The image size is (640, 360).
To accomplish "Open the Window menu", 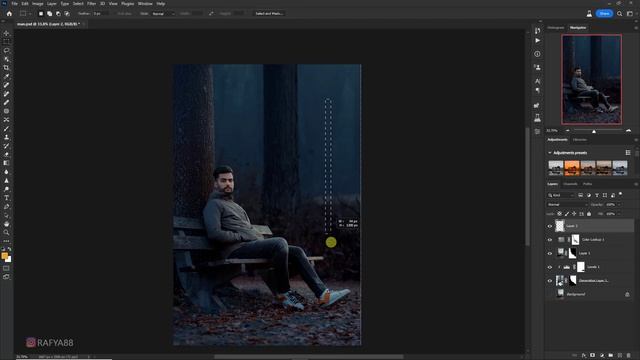I will click(145, 4).
